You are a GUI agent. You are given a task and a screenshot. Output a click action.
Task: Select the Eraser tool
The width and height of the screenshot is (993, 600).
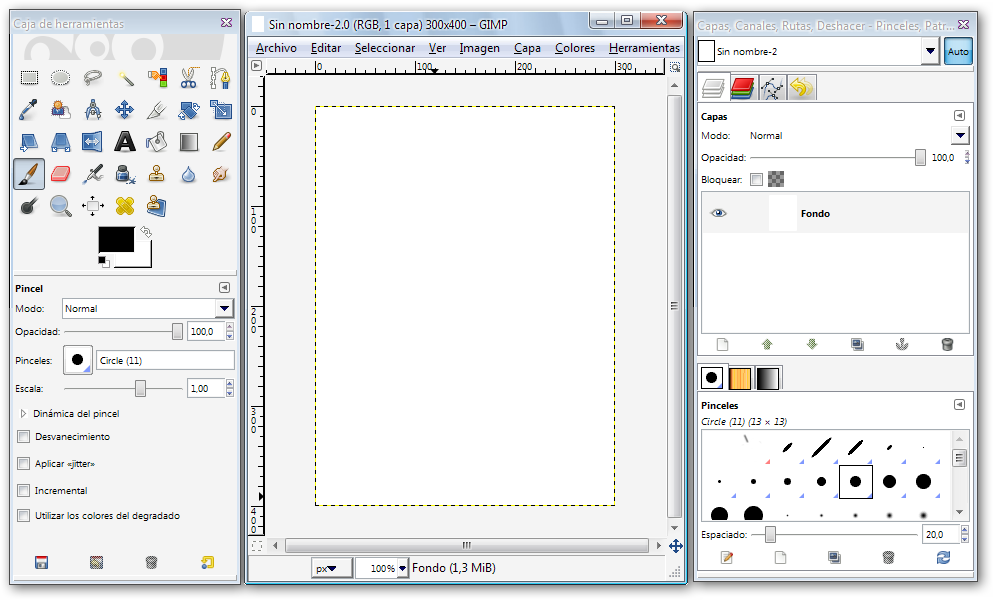[x=61, y=175]
